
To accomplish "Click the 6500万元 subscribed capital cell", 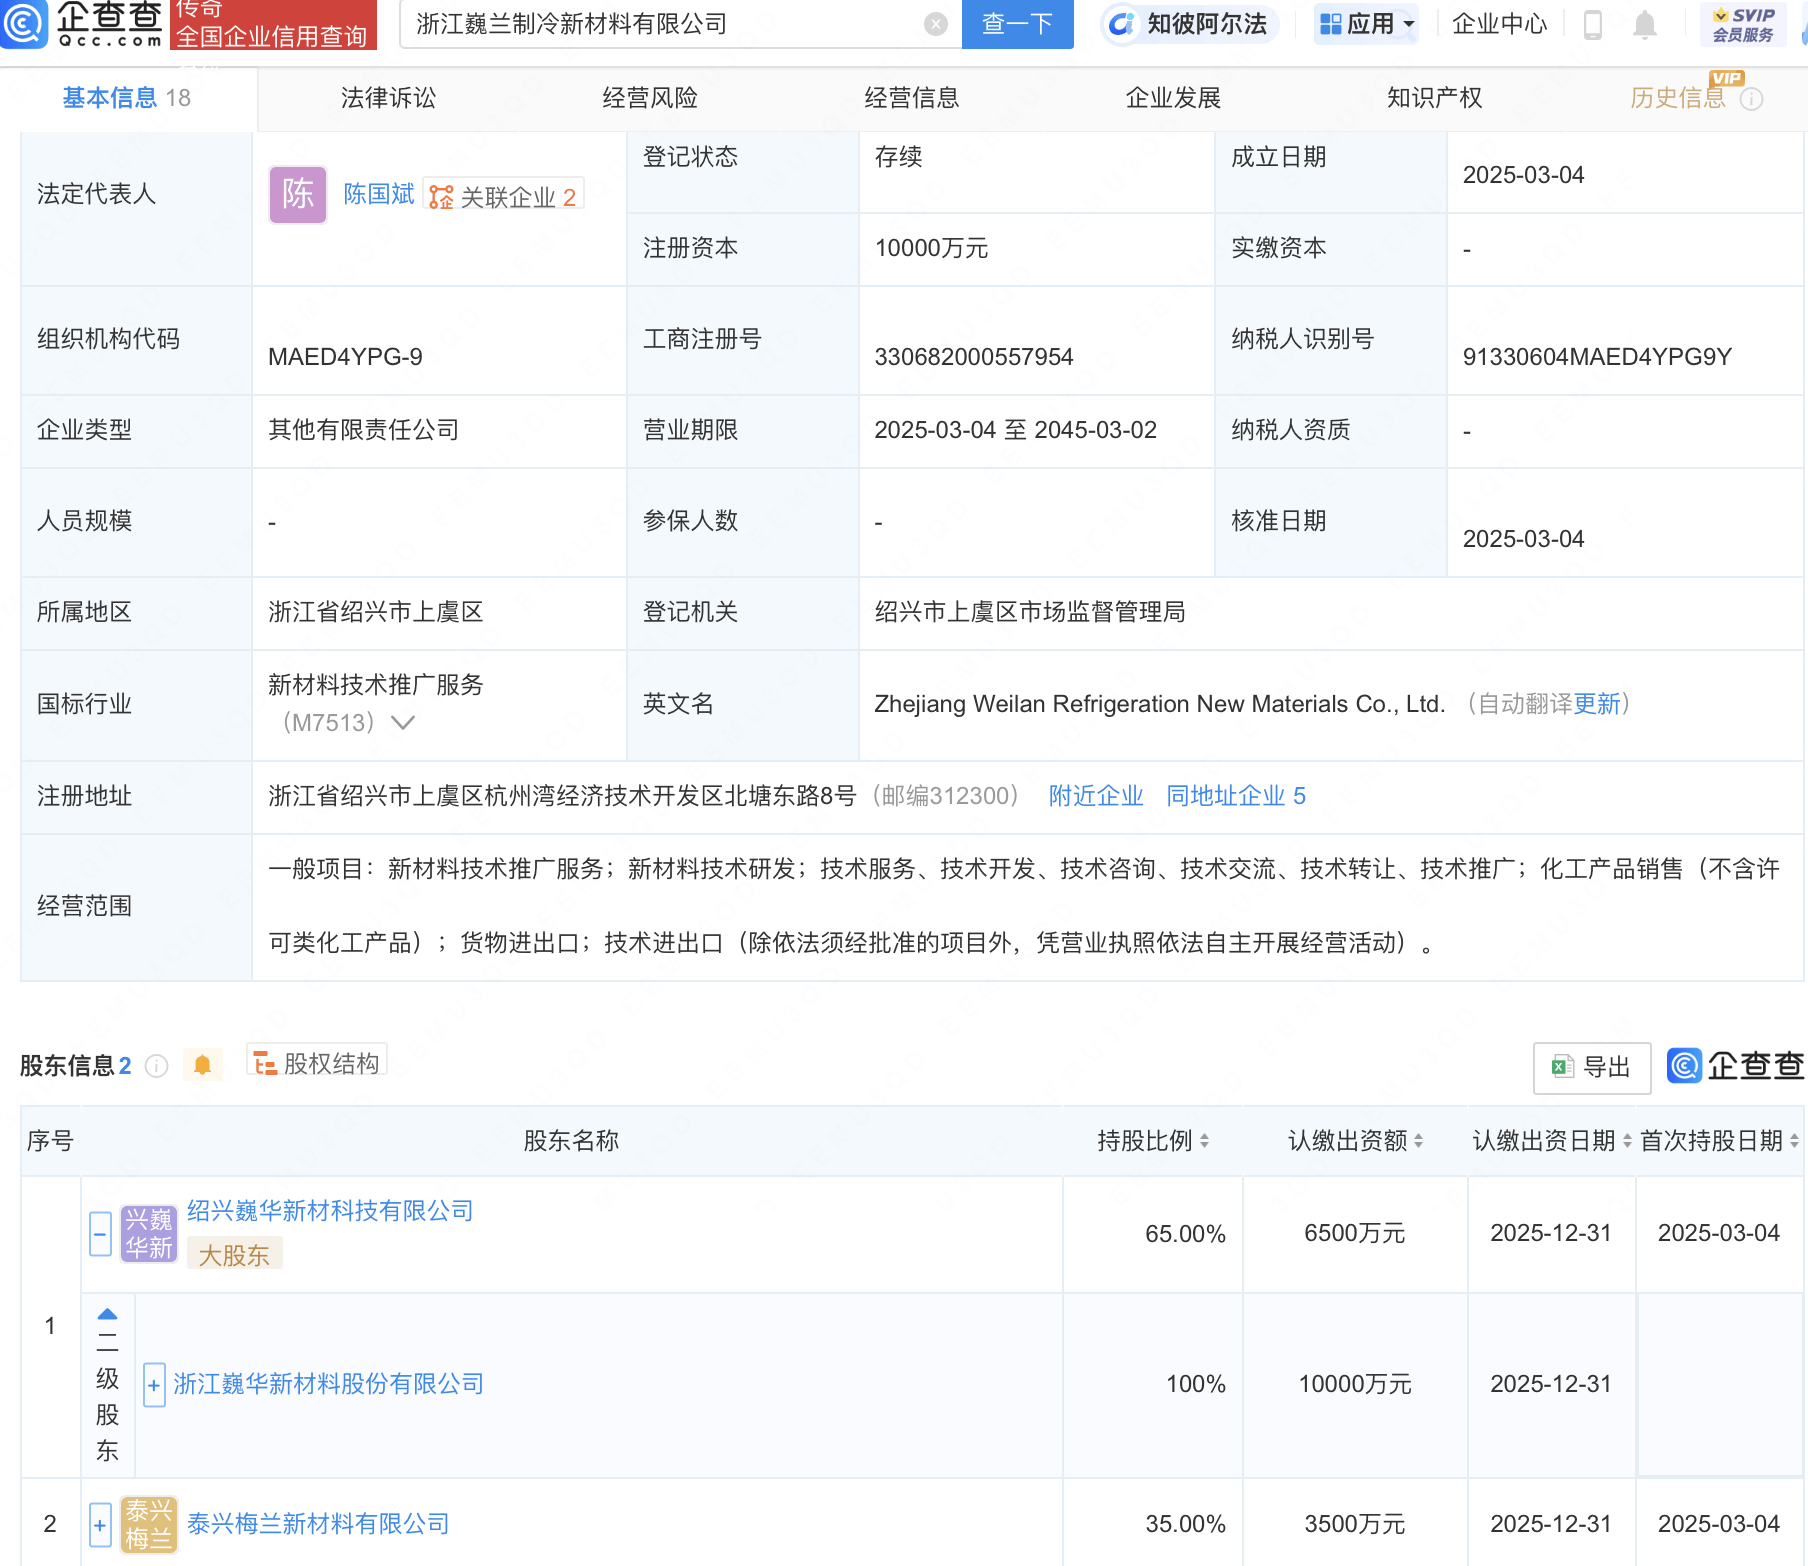I will pyautogui.click(x=1354, y=1234).
